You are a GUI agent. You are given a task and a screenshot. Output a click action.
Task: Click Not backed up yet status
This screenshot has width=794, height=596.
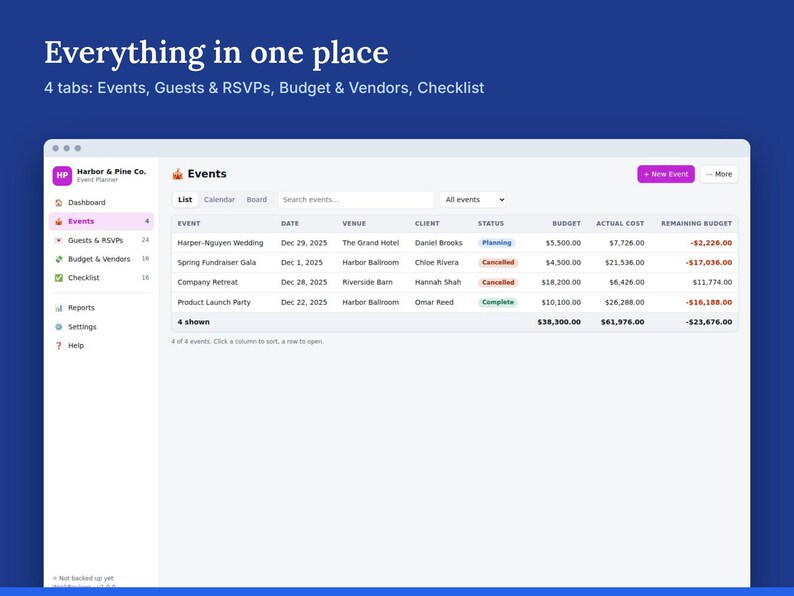coord(84,578)
